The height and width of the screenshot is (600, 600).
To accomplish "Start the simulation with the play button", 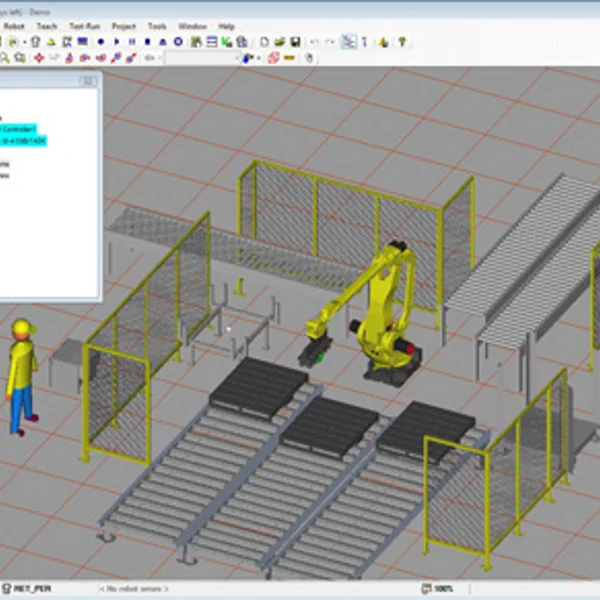I will click(x=117, y=42).
